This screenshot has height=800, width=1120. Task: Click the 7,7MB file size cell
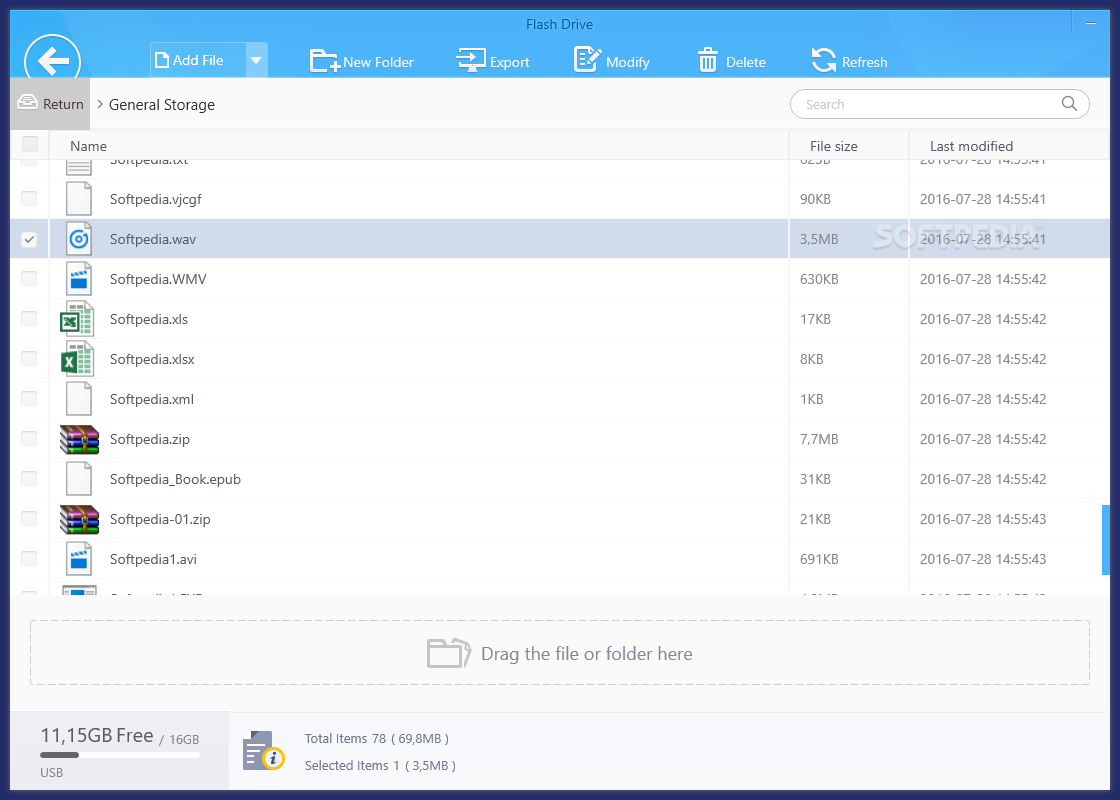819,439
